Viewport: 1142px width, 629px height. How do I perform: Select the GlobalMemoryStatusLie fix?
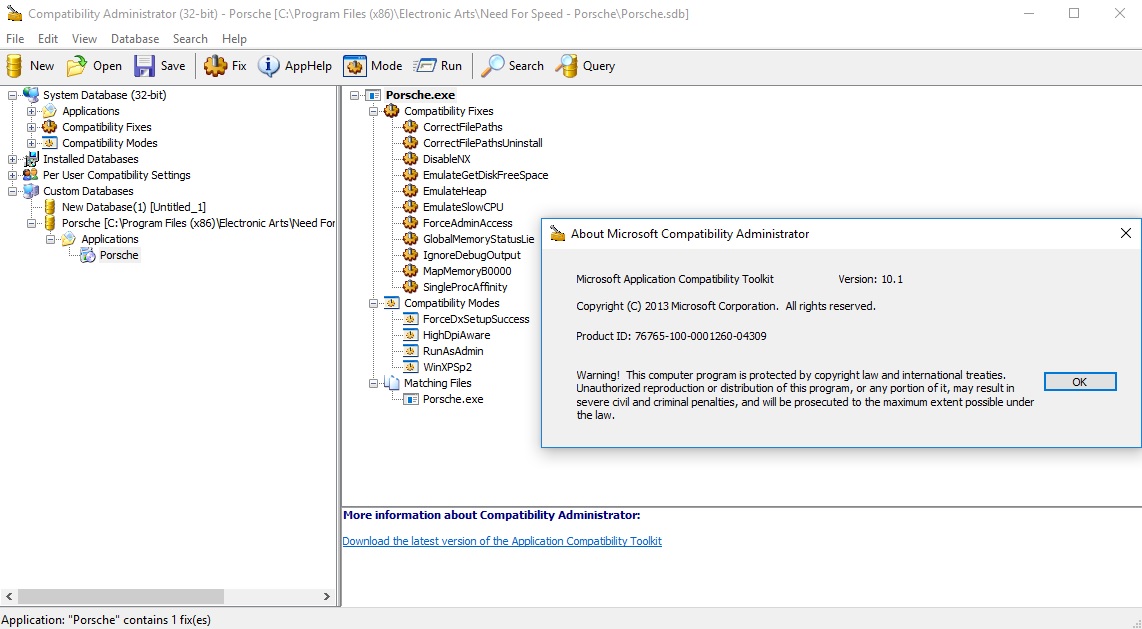coord(479,239)
